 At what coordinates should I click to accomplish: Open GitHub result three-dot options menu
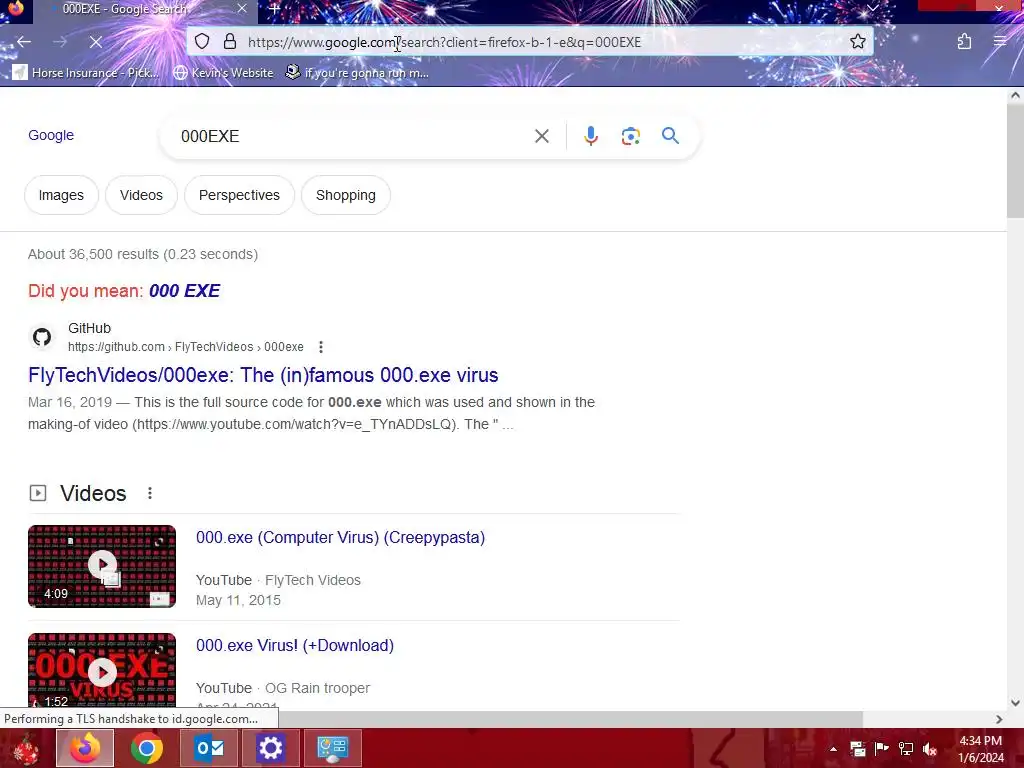(x=321, y=347)
